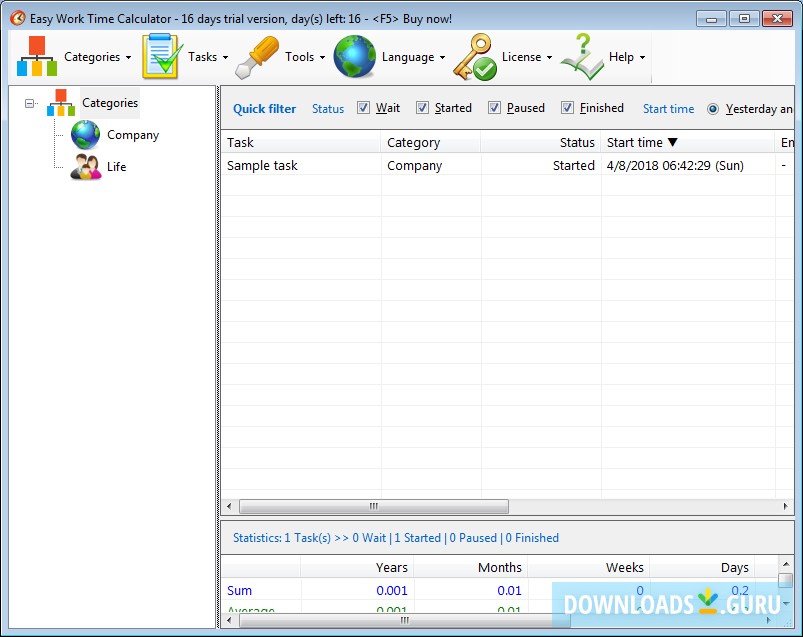The image size is (803, 637).
Task: Toggle the Wait status checkbox
Action: (363, 108)
